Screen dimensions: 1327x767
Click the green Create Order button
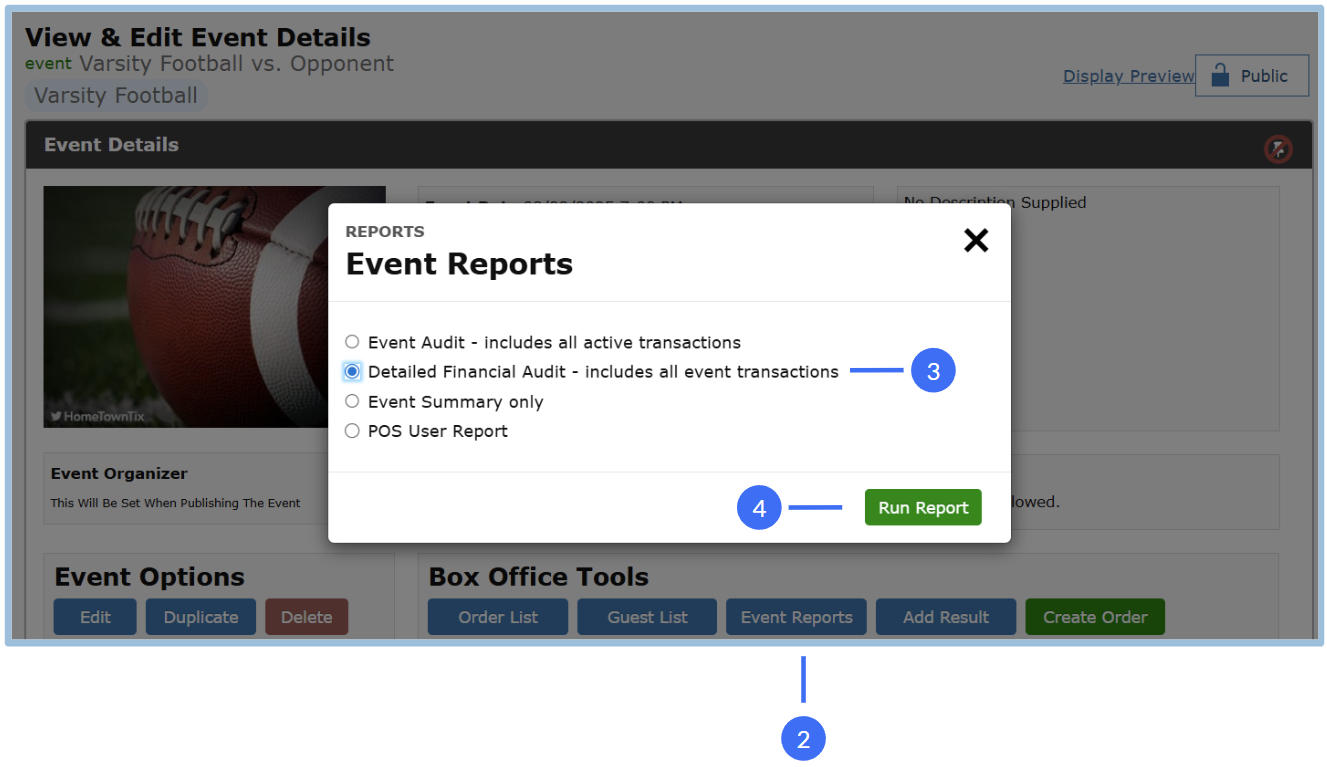pos(1095,617)
